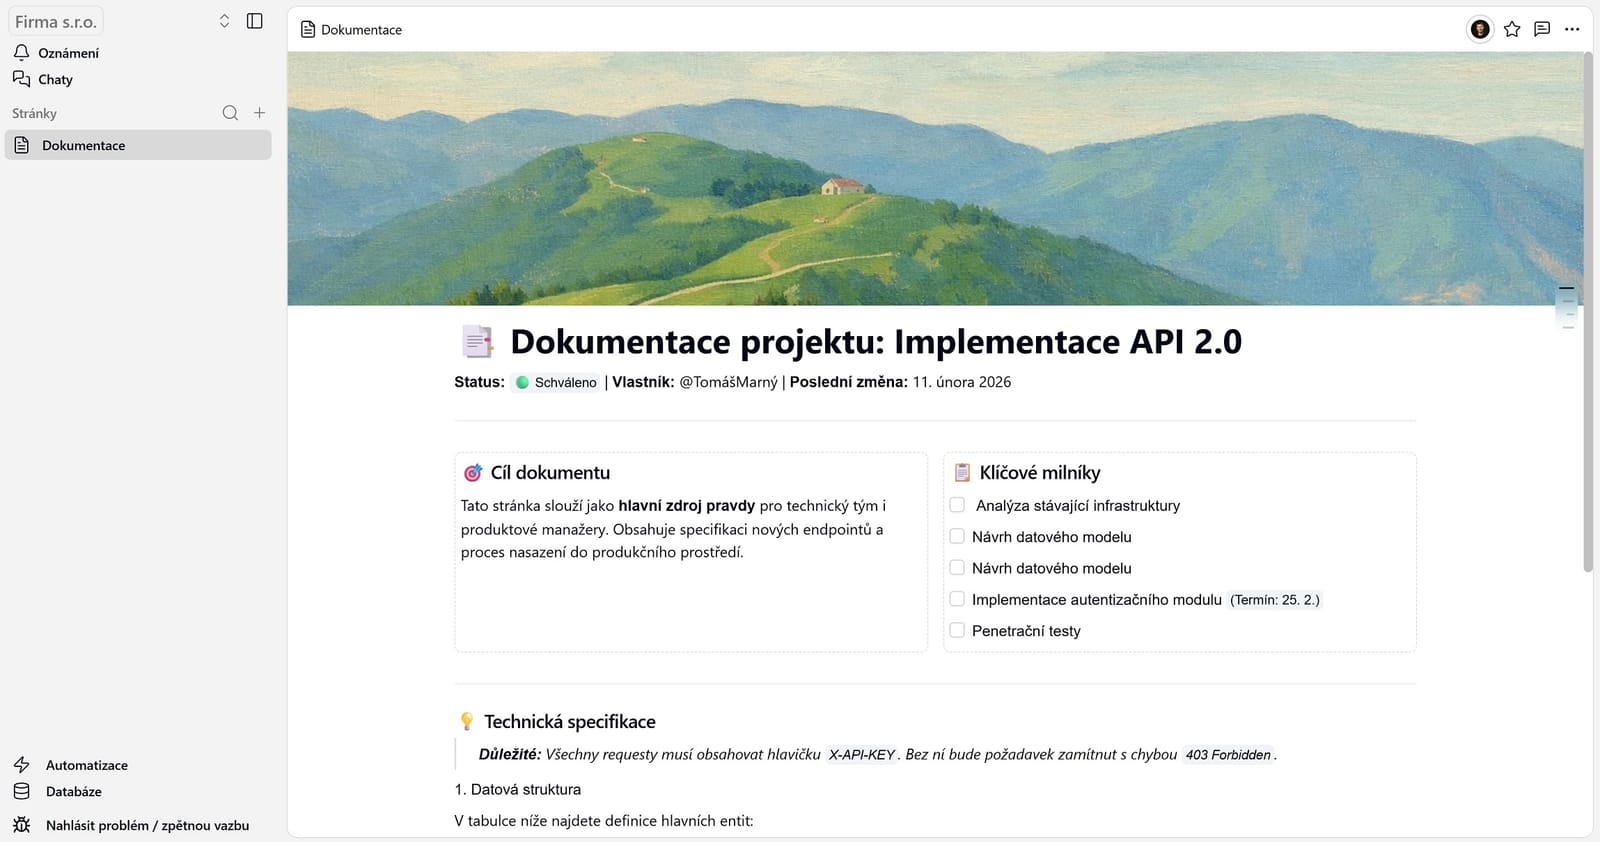Click the lightning bolt Automatizace icon
This screenshot has height=842, width=1600.
point(21,765)
